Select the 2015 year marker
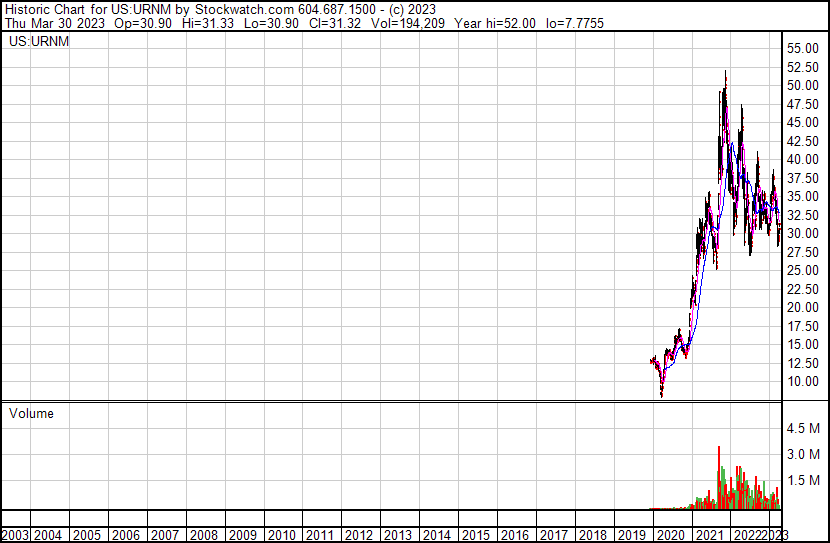Screen dimensions: 830x543 476,535
